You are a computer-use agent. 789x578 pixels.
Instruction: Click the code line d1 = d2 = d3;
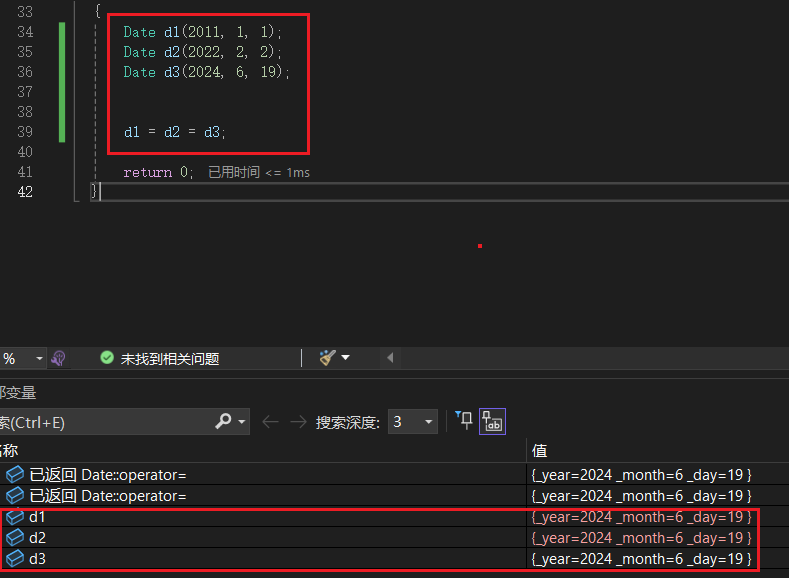click(x=175, y=132)
